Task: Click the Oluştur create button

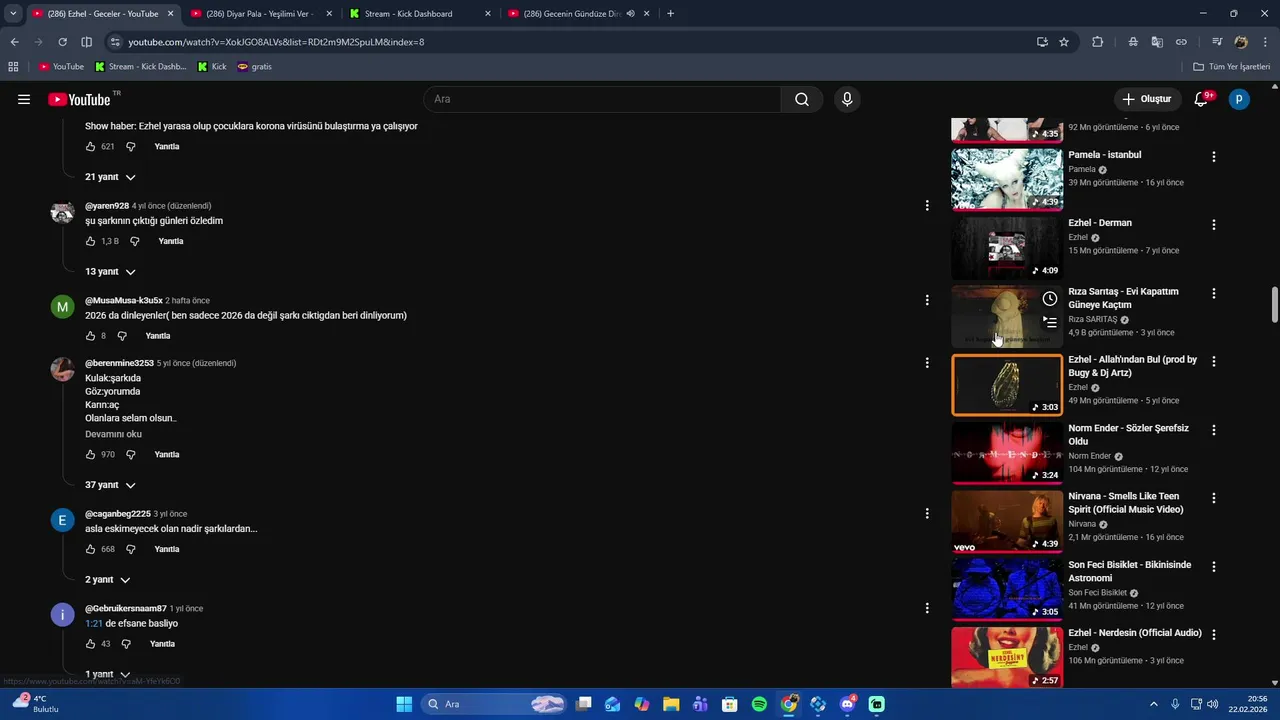Action: coord(1146,99)
